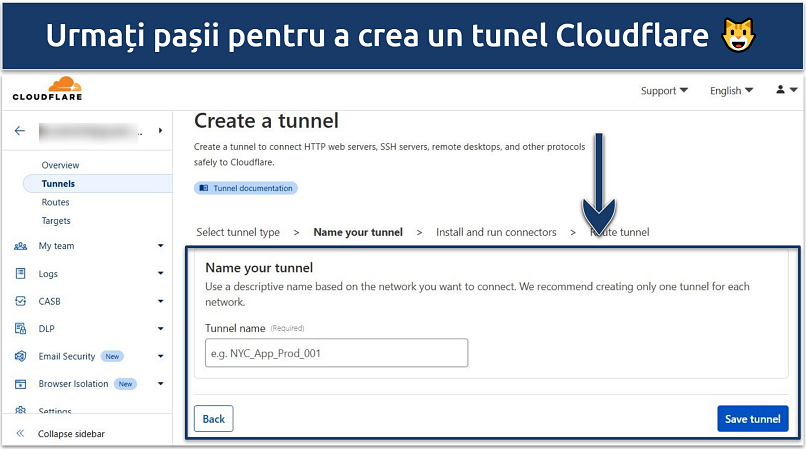Click the Browser Isolation icon
This screenshot has width=806, height=449.
pos(21,384)
